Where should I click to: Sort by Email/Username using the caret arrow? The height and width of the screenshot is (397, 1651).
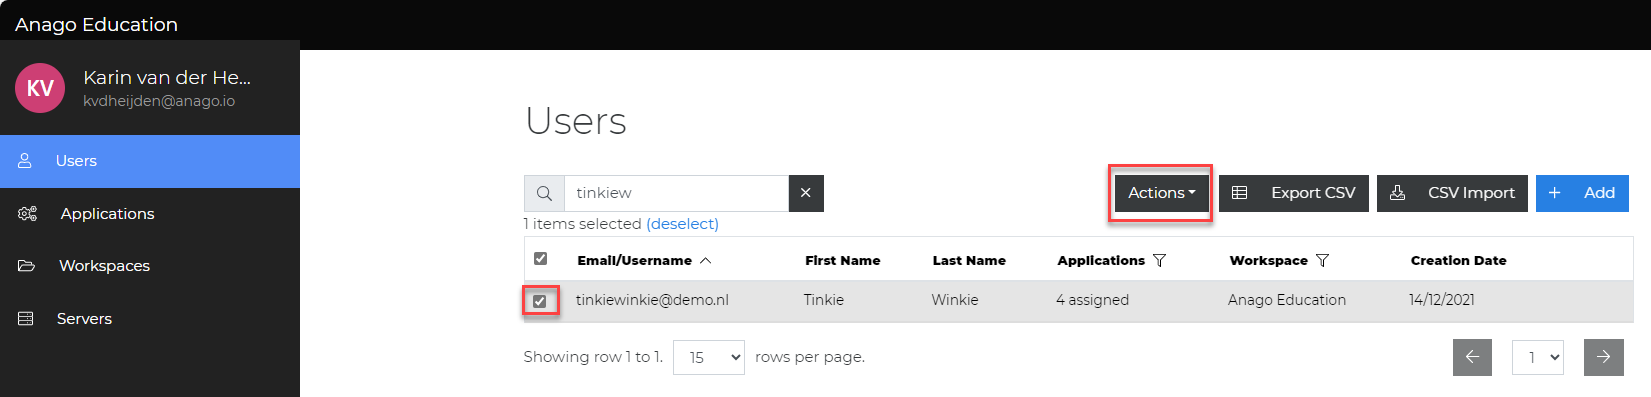[705, 260]
